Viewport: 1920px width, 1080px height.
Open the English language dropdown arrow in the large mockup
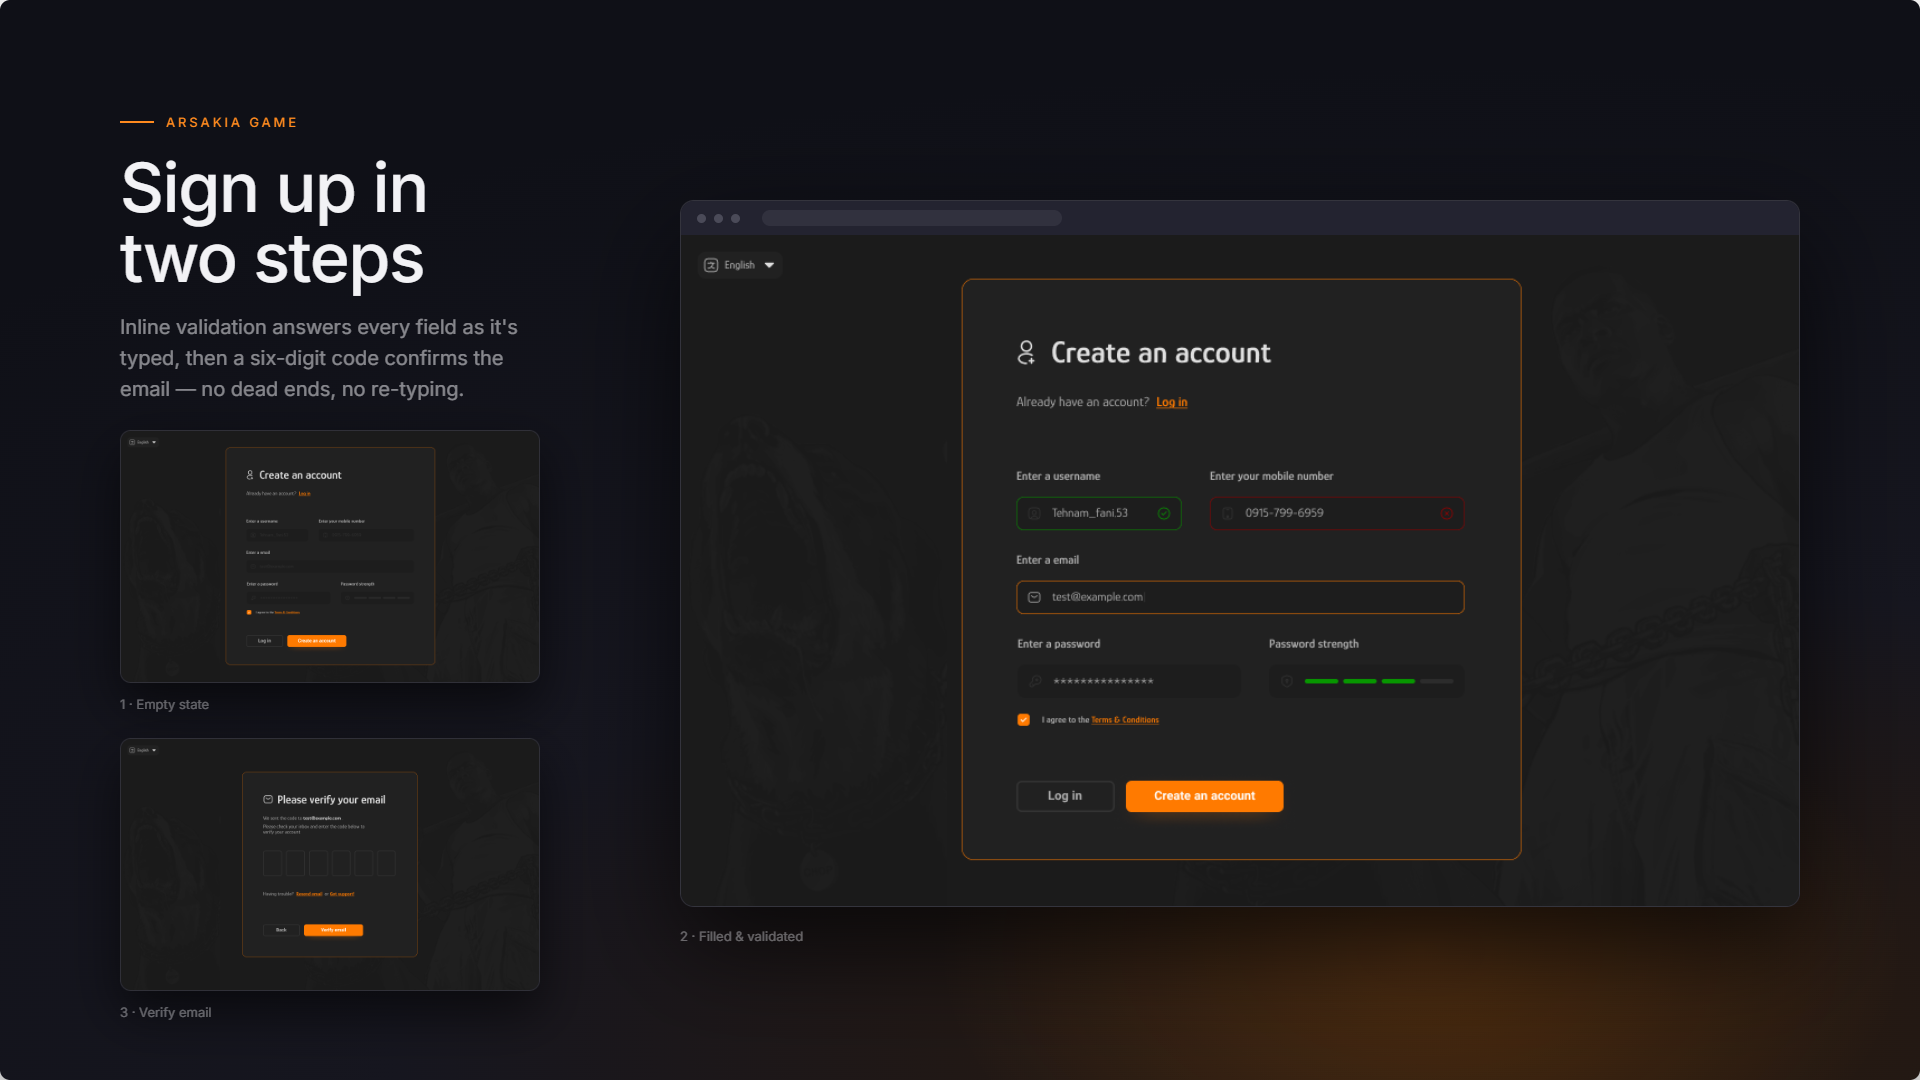[x=769, y=265]
